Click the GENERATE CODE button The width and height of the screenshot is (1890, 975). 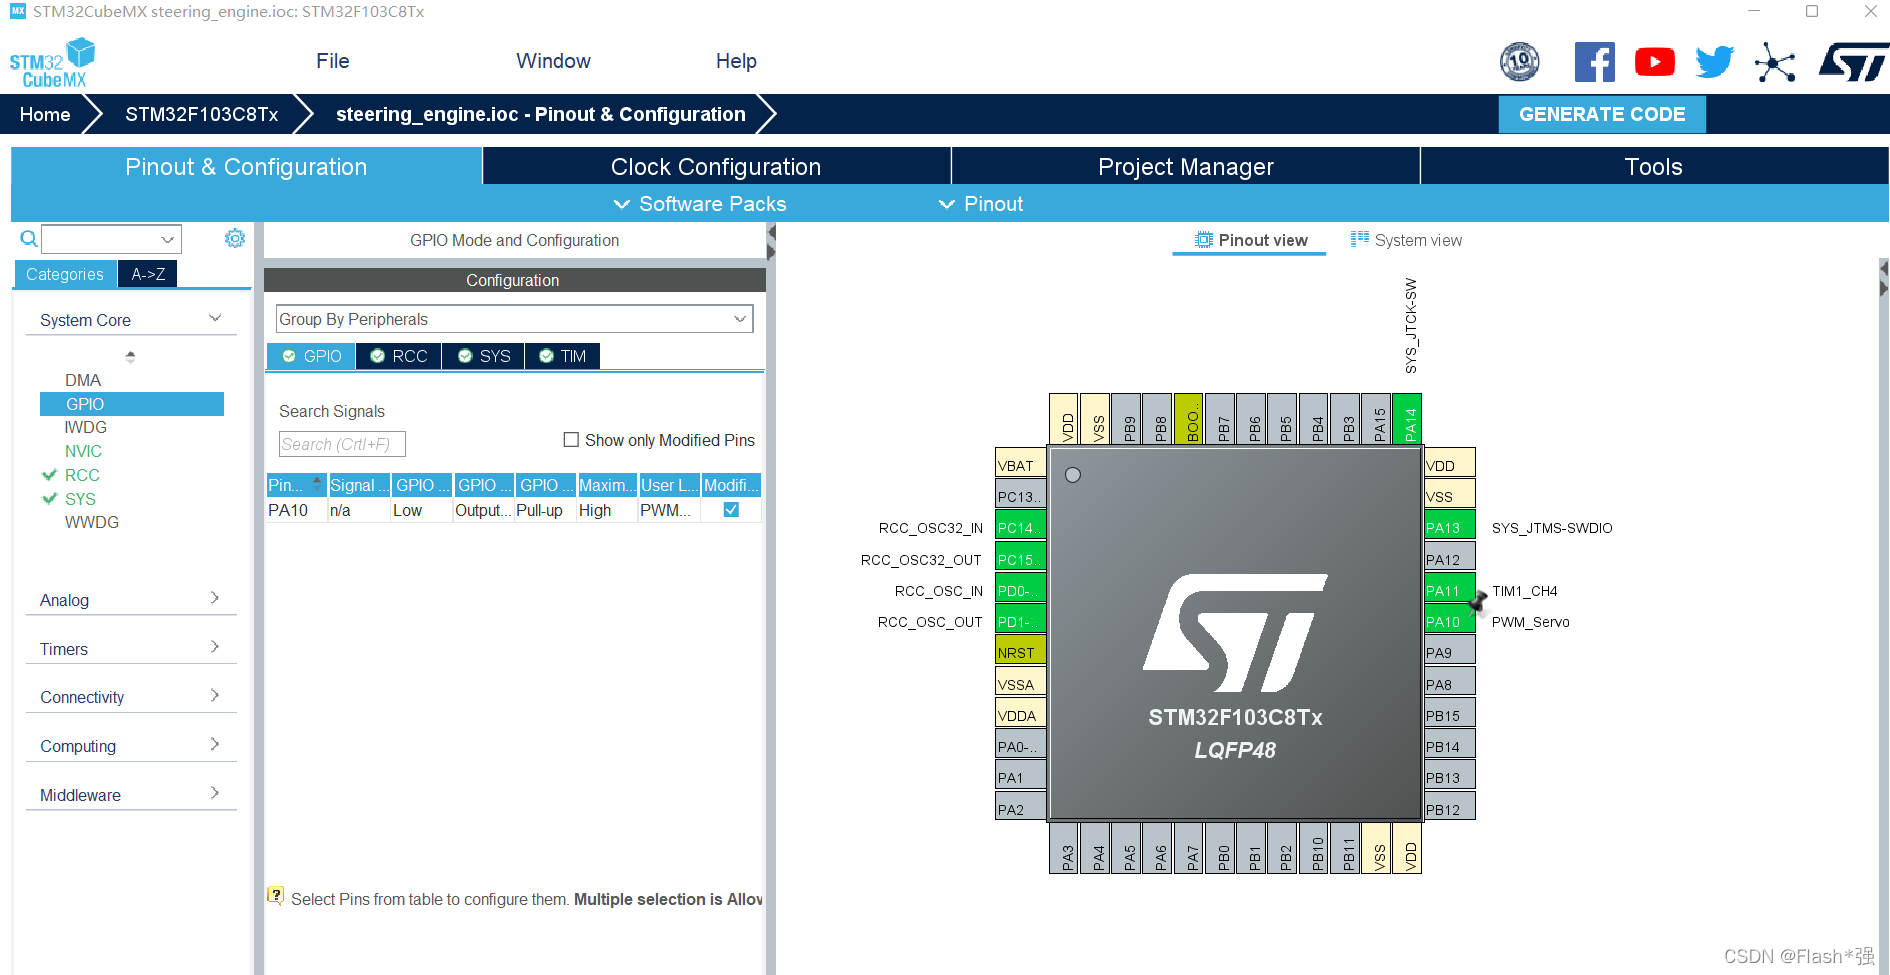pyautogui.click(x=1602, y=114)
